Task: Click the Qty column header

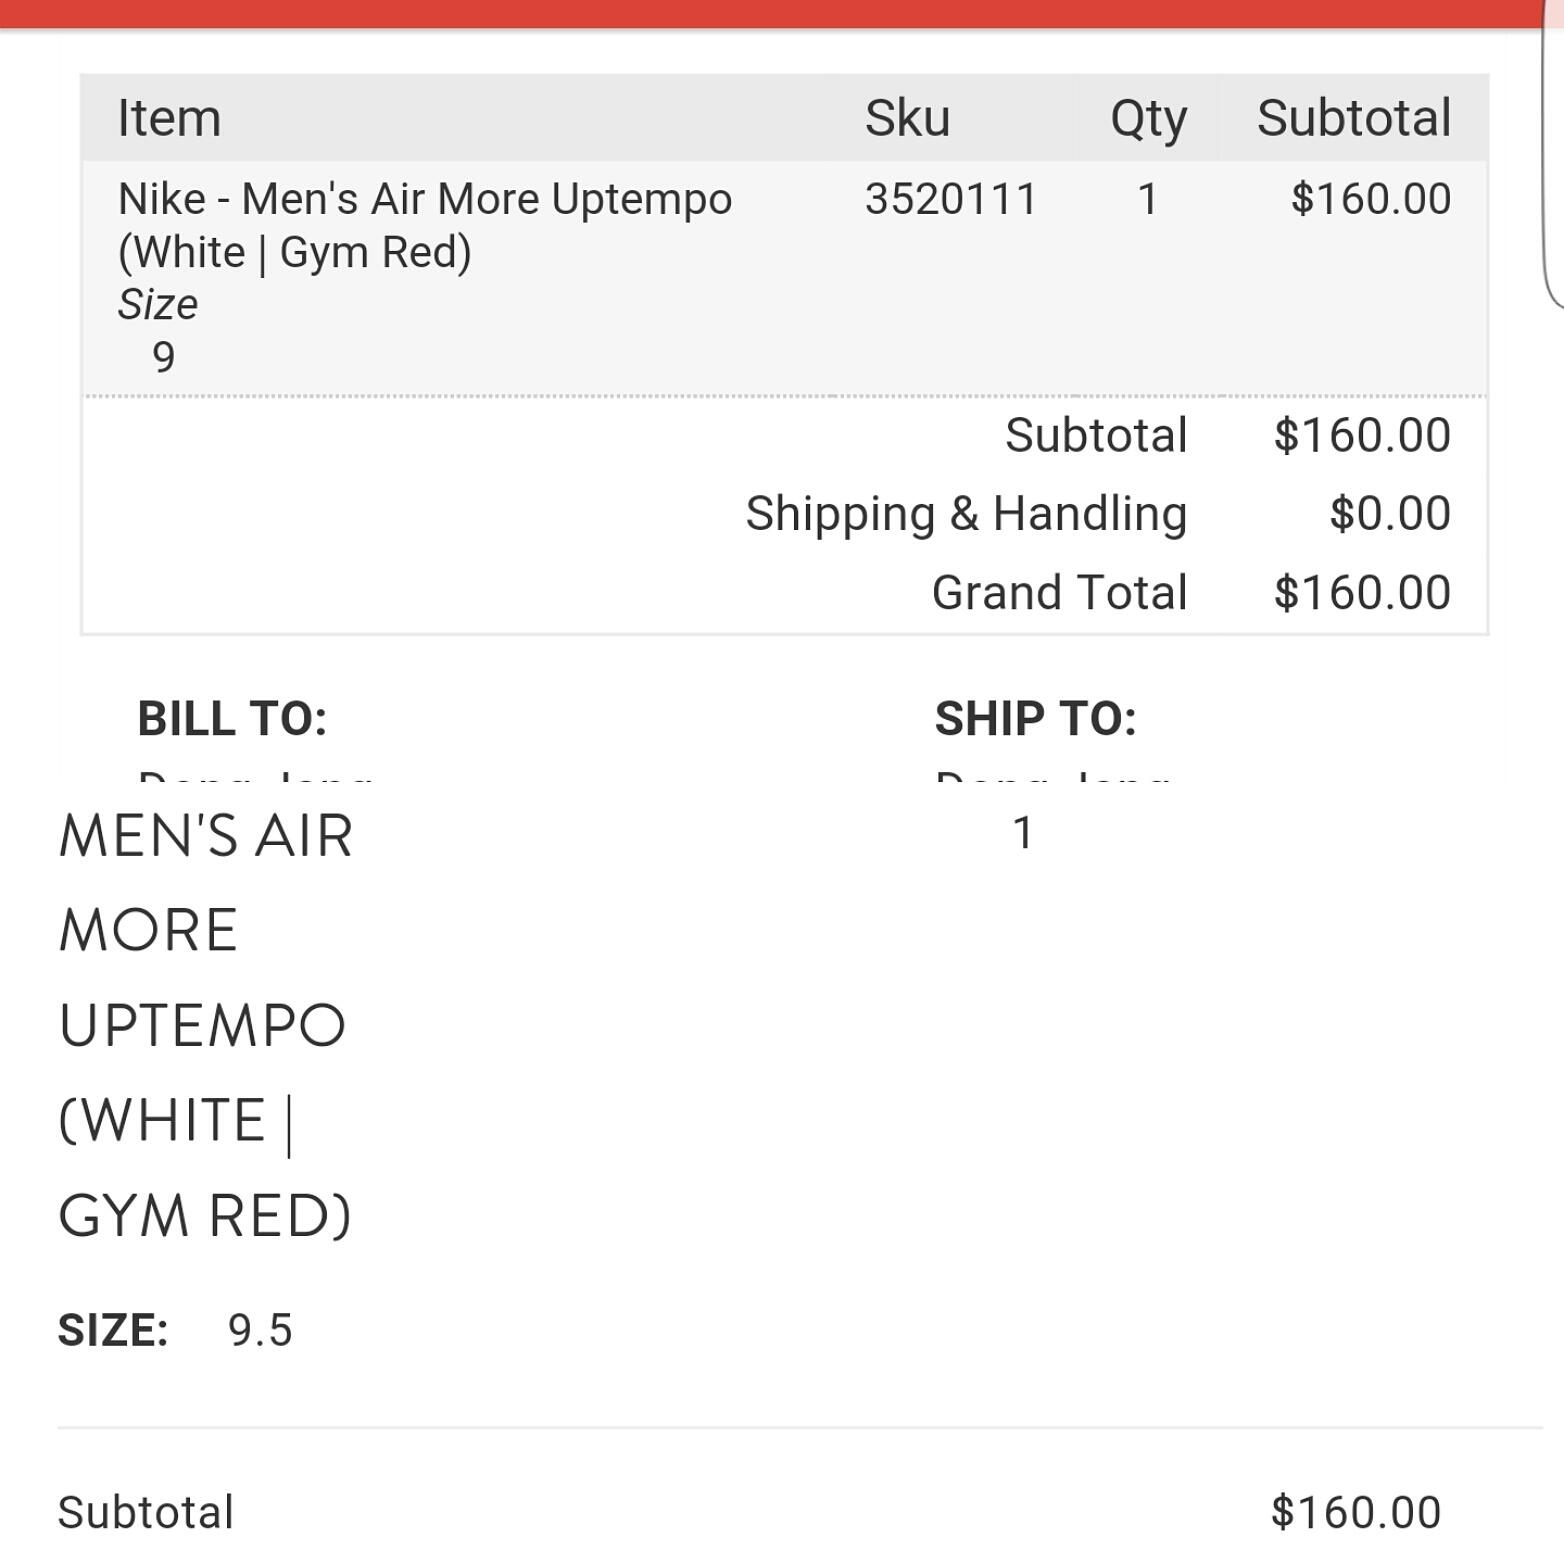Action: click(x=1148, y=119)
